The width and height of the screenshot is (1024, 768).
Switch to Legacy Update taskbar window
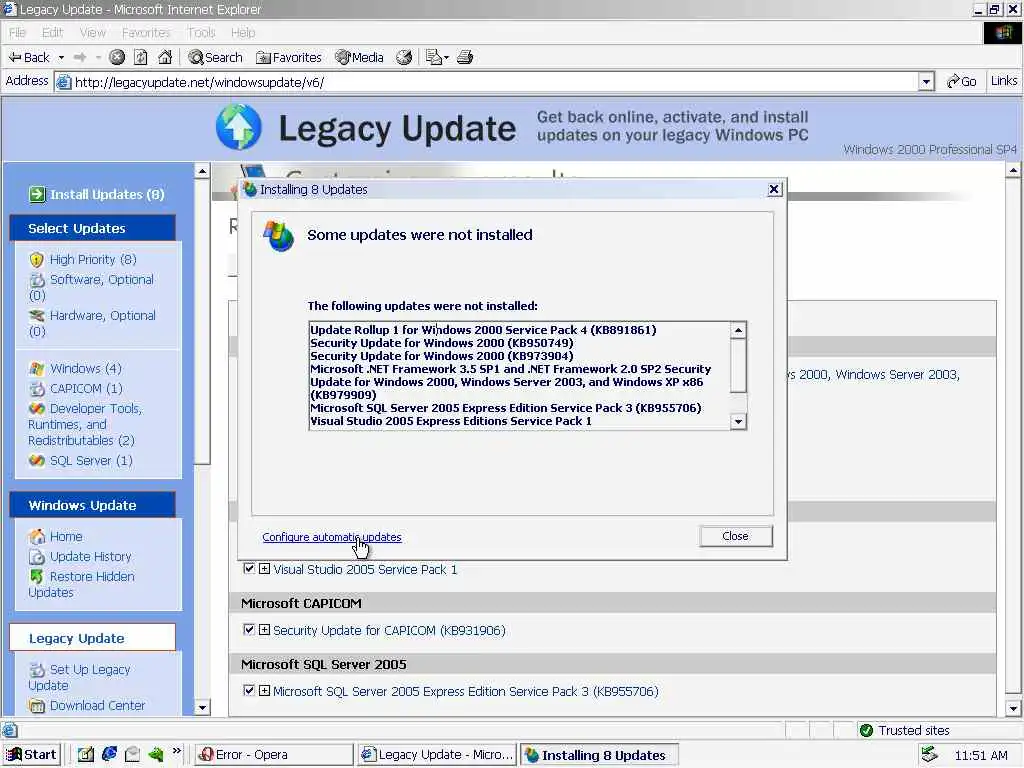point(438,755)
